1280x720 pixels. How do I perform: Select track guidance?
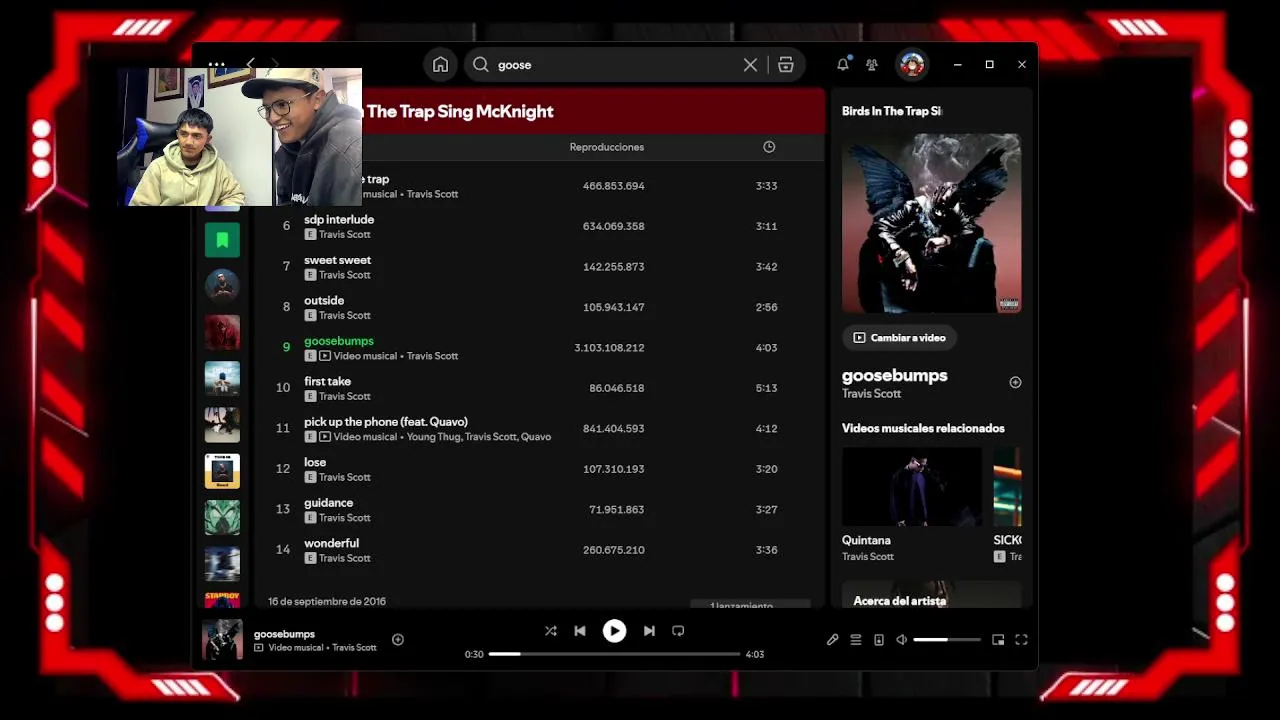[x=540, y=510]
